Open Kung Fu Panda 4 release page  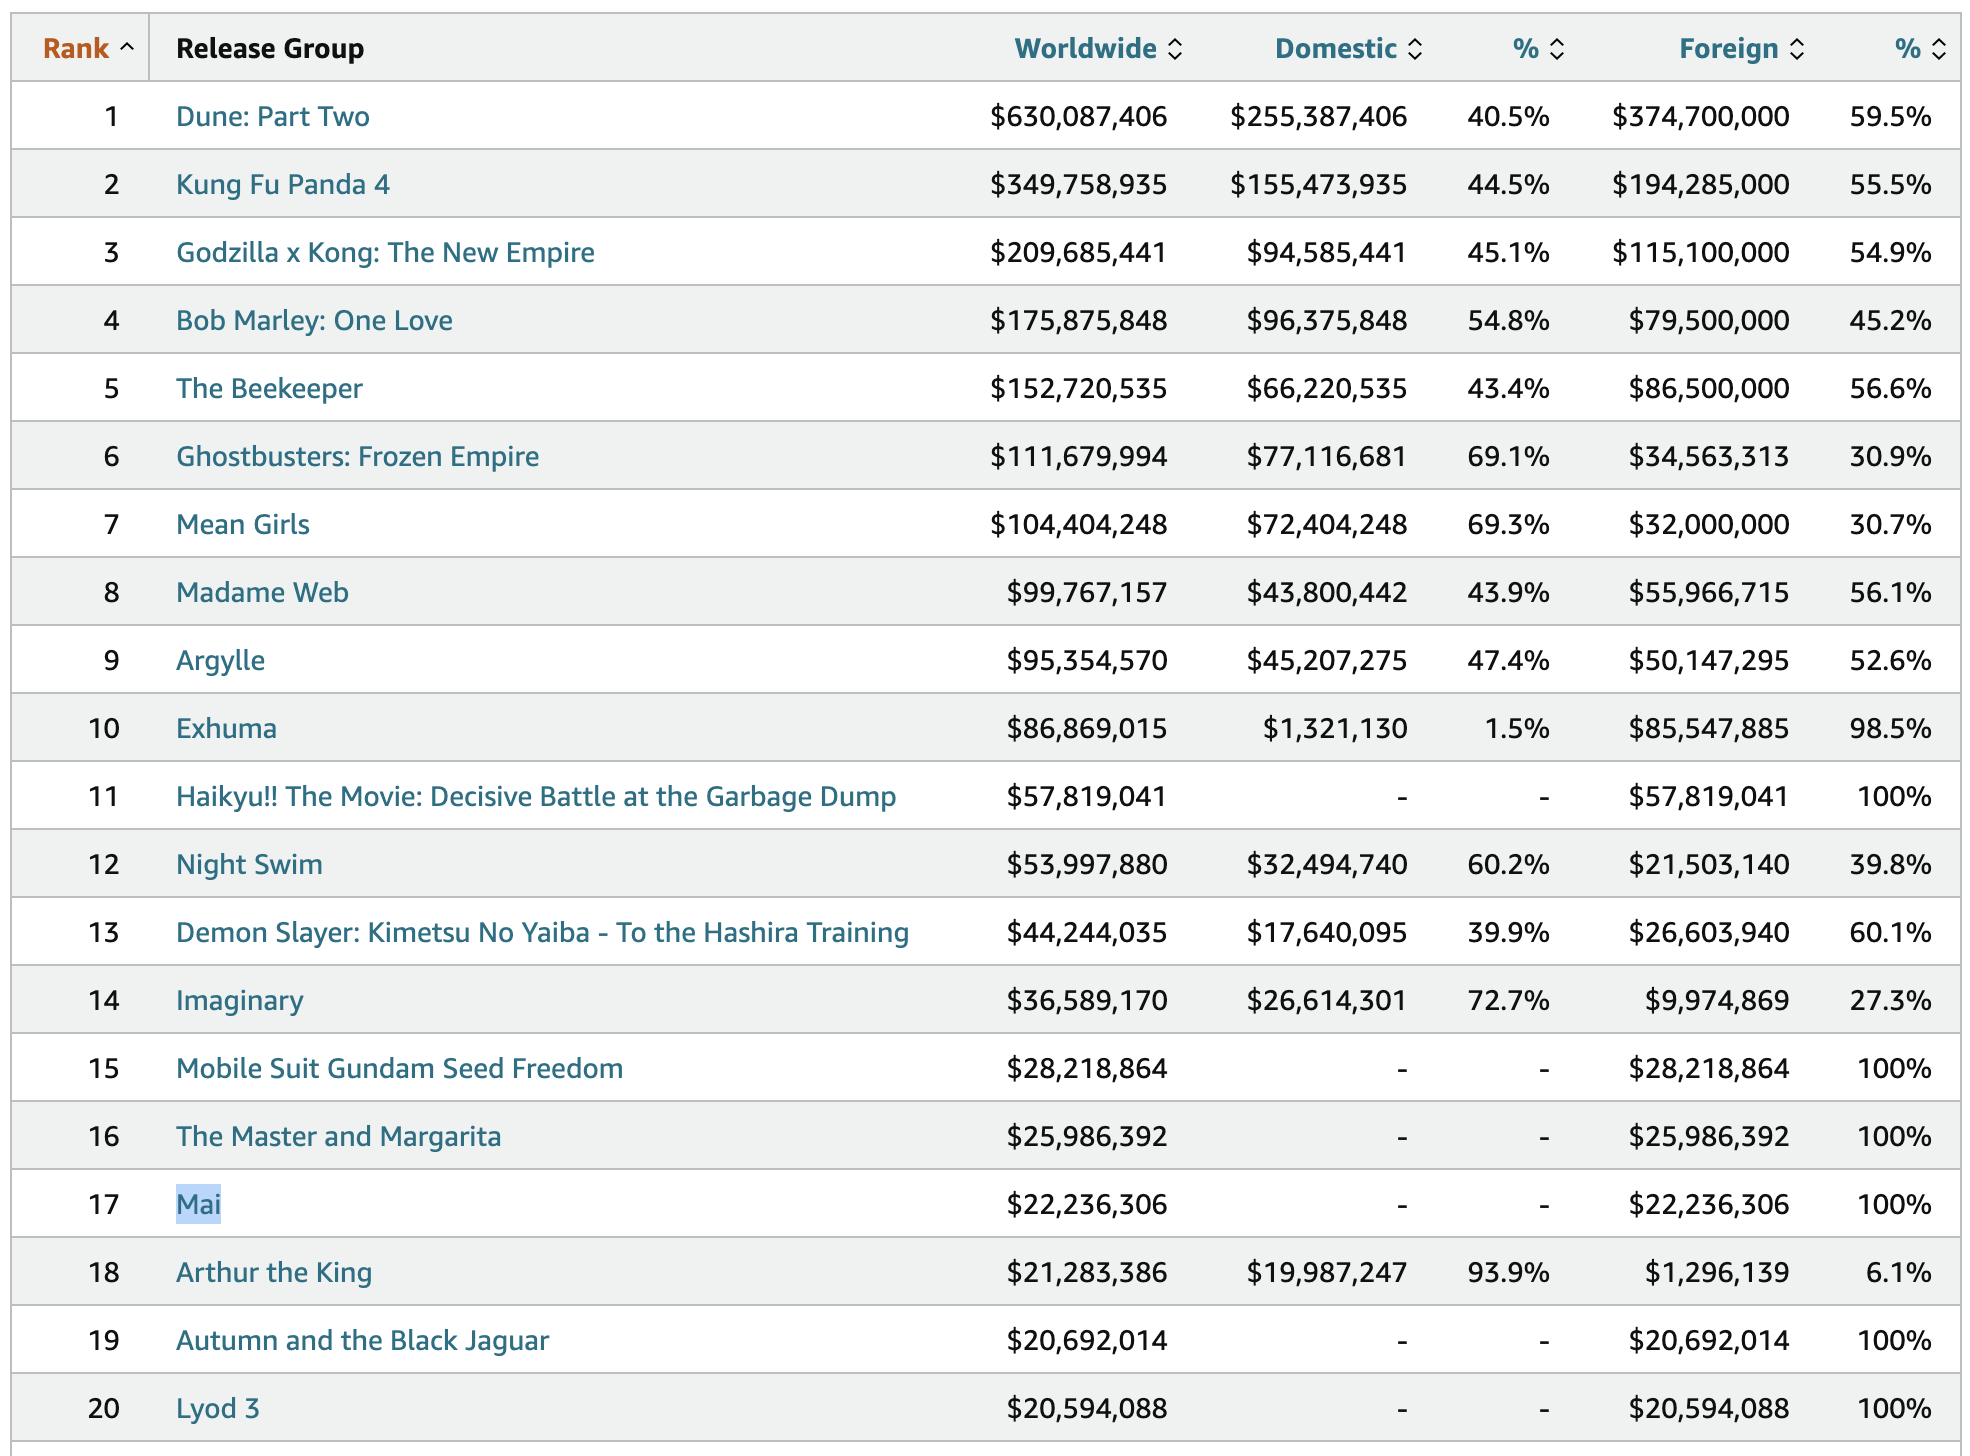tap(283, 184)
